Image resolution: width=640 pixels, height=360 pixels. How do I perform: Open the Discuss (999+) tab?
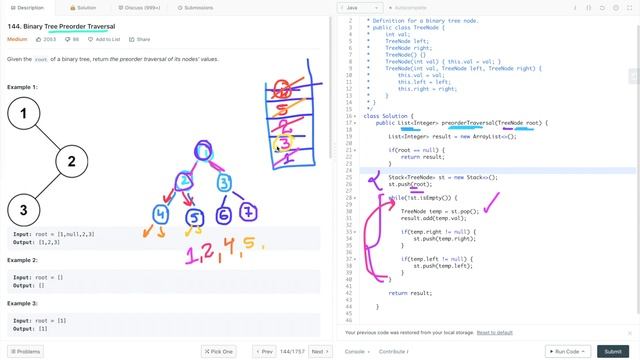tap(139, 8)
